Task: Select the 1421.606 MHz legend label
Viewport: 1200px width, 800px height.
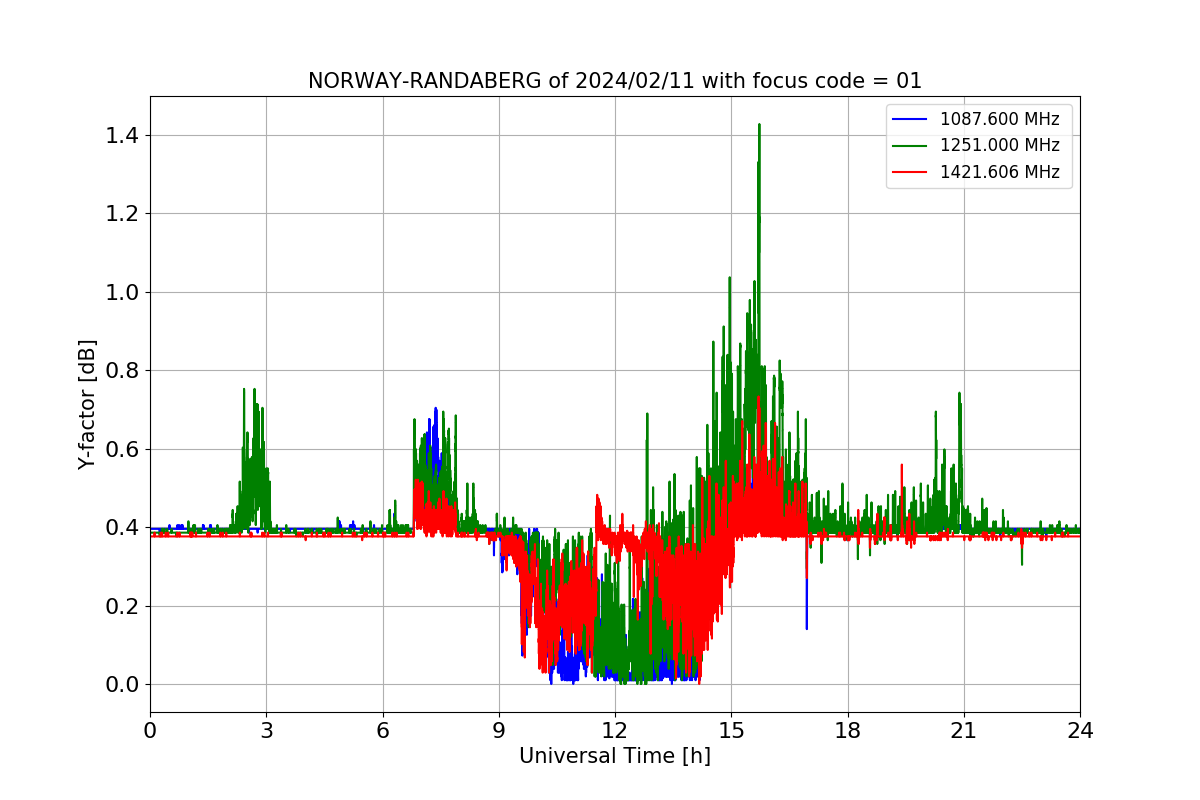Action: point(999,172)
